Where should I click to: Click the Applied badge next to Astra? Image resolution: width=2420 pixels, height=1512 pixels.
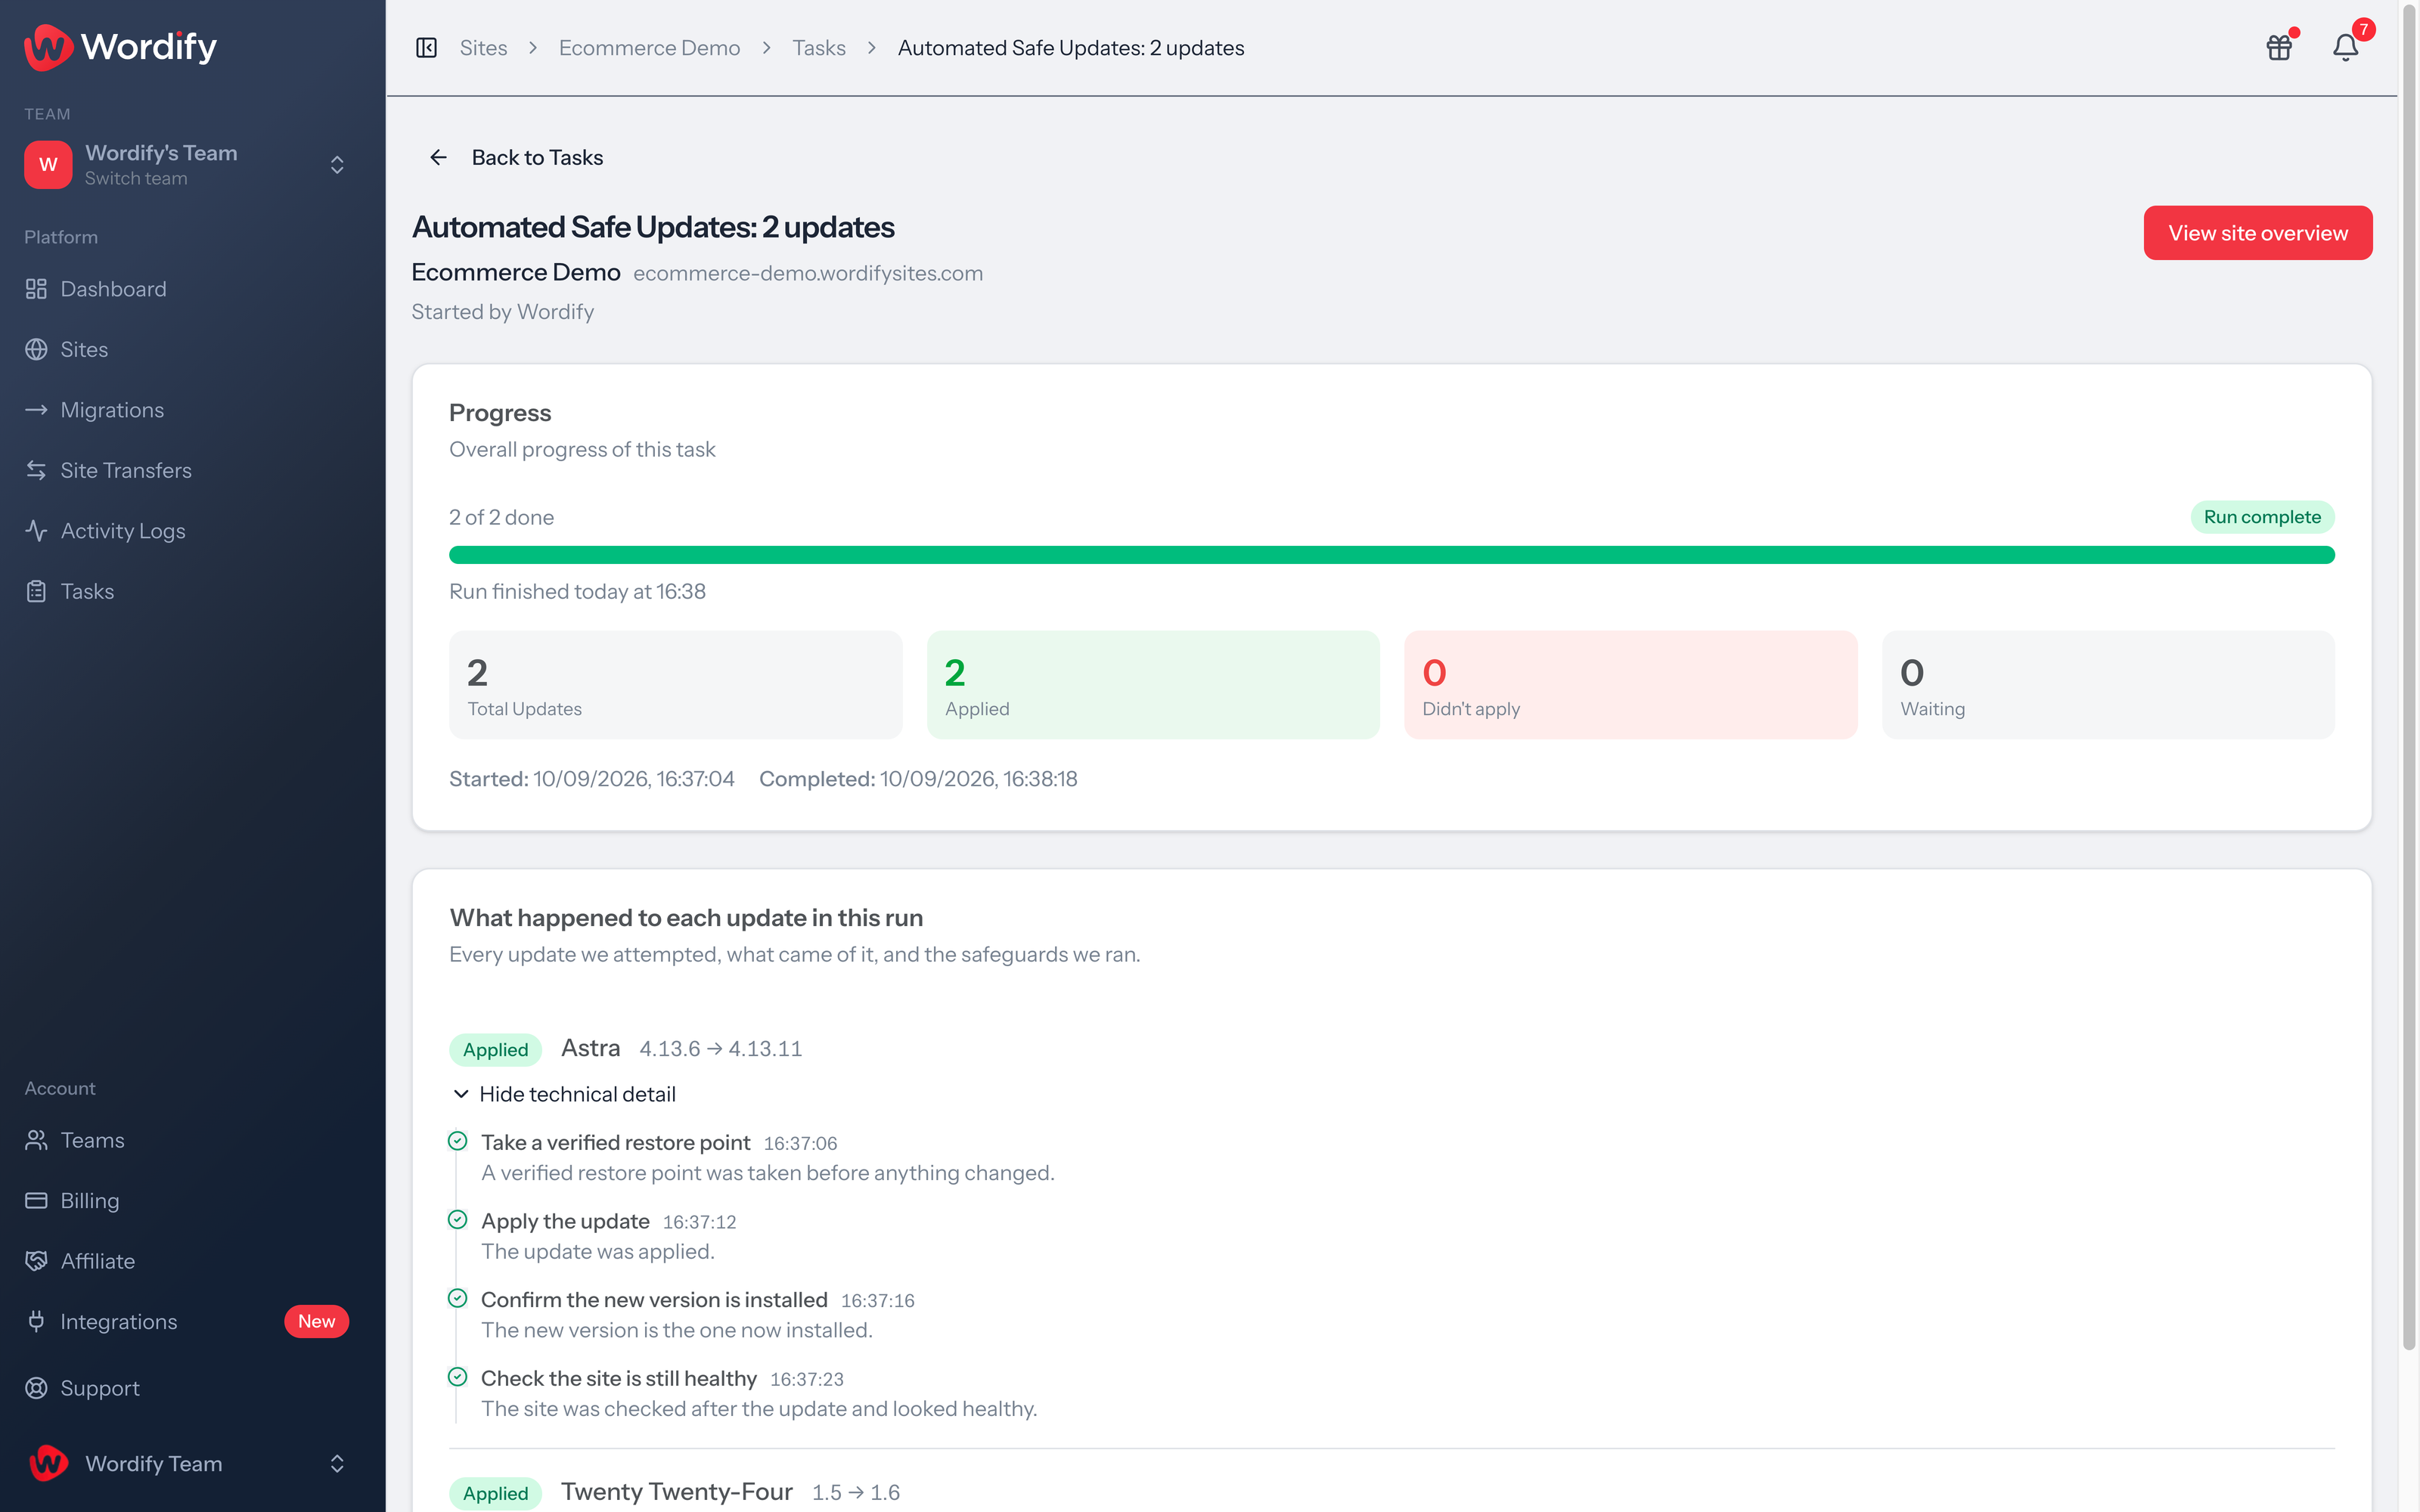pyautogui.click(x=496, y=1049)
